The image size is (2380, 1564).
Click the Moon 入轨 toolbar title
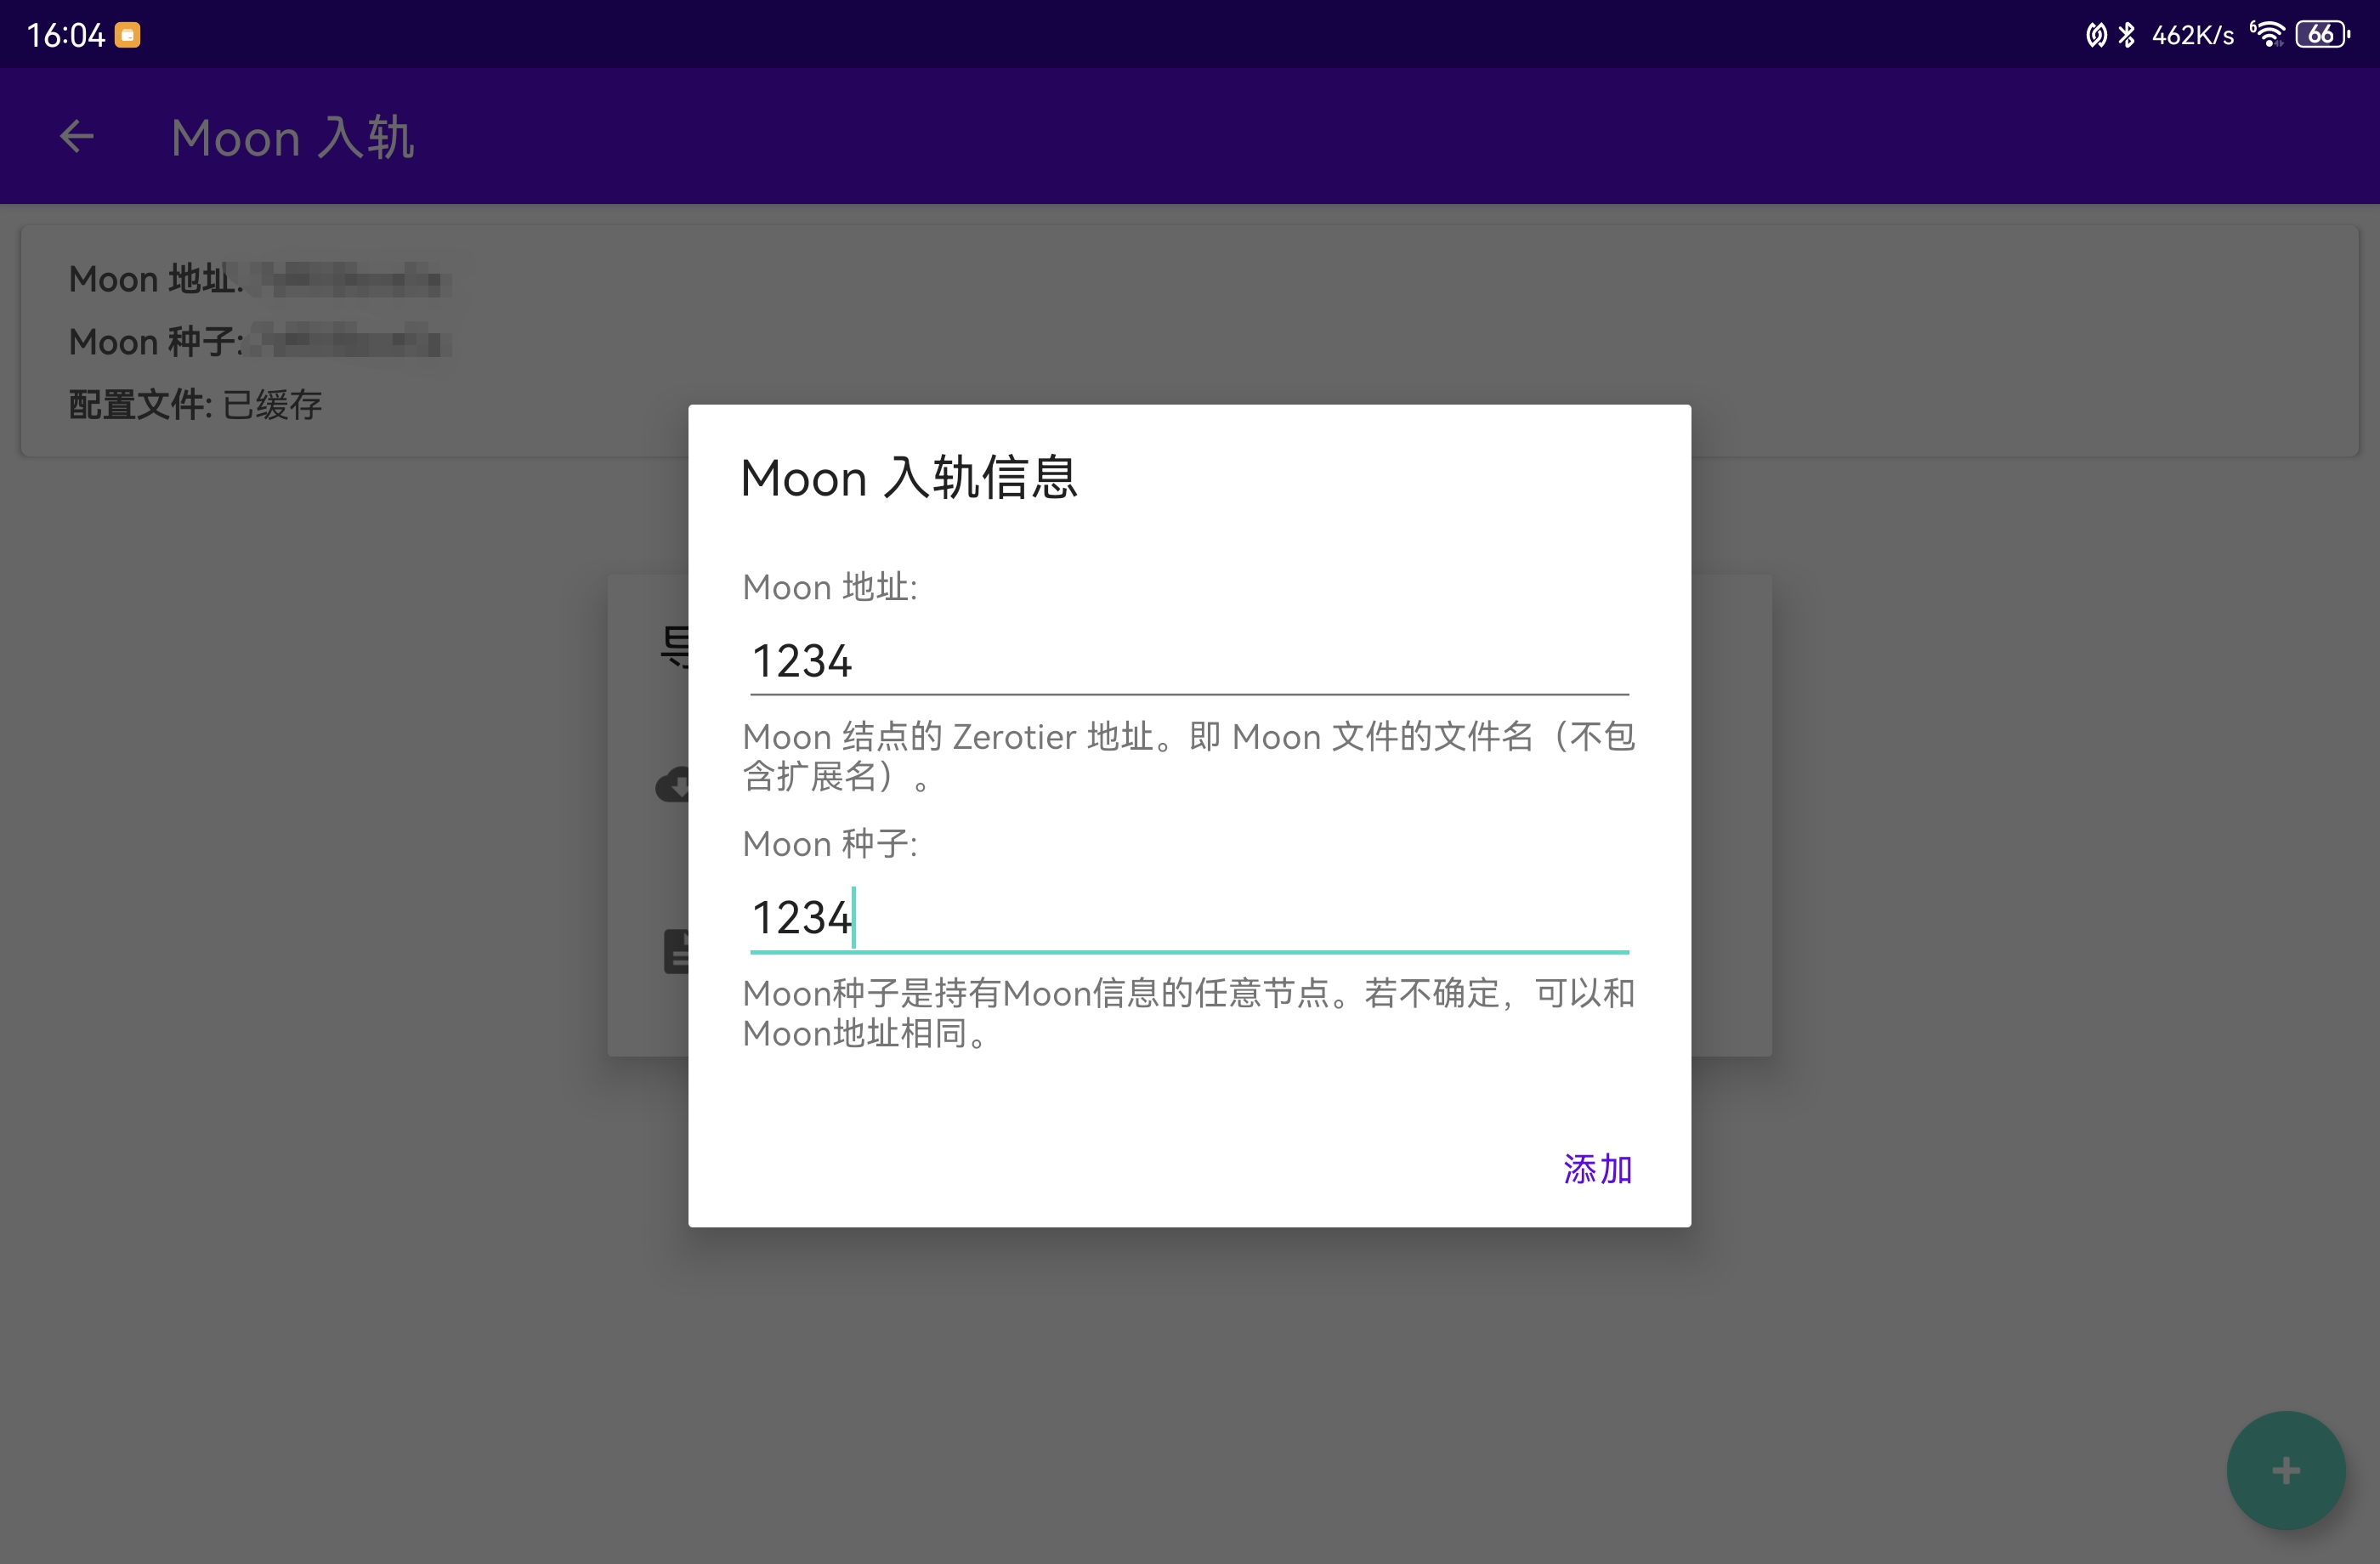pos(292,137)
